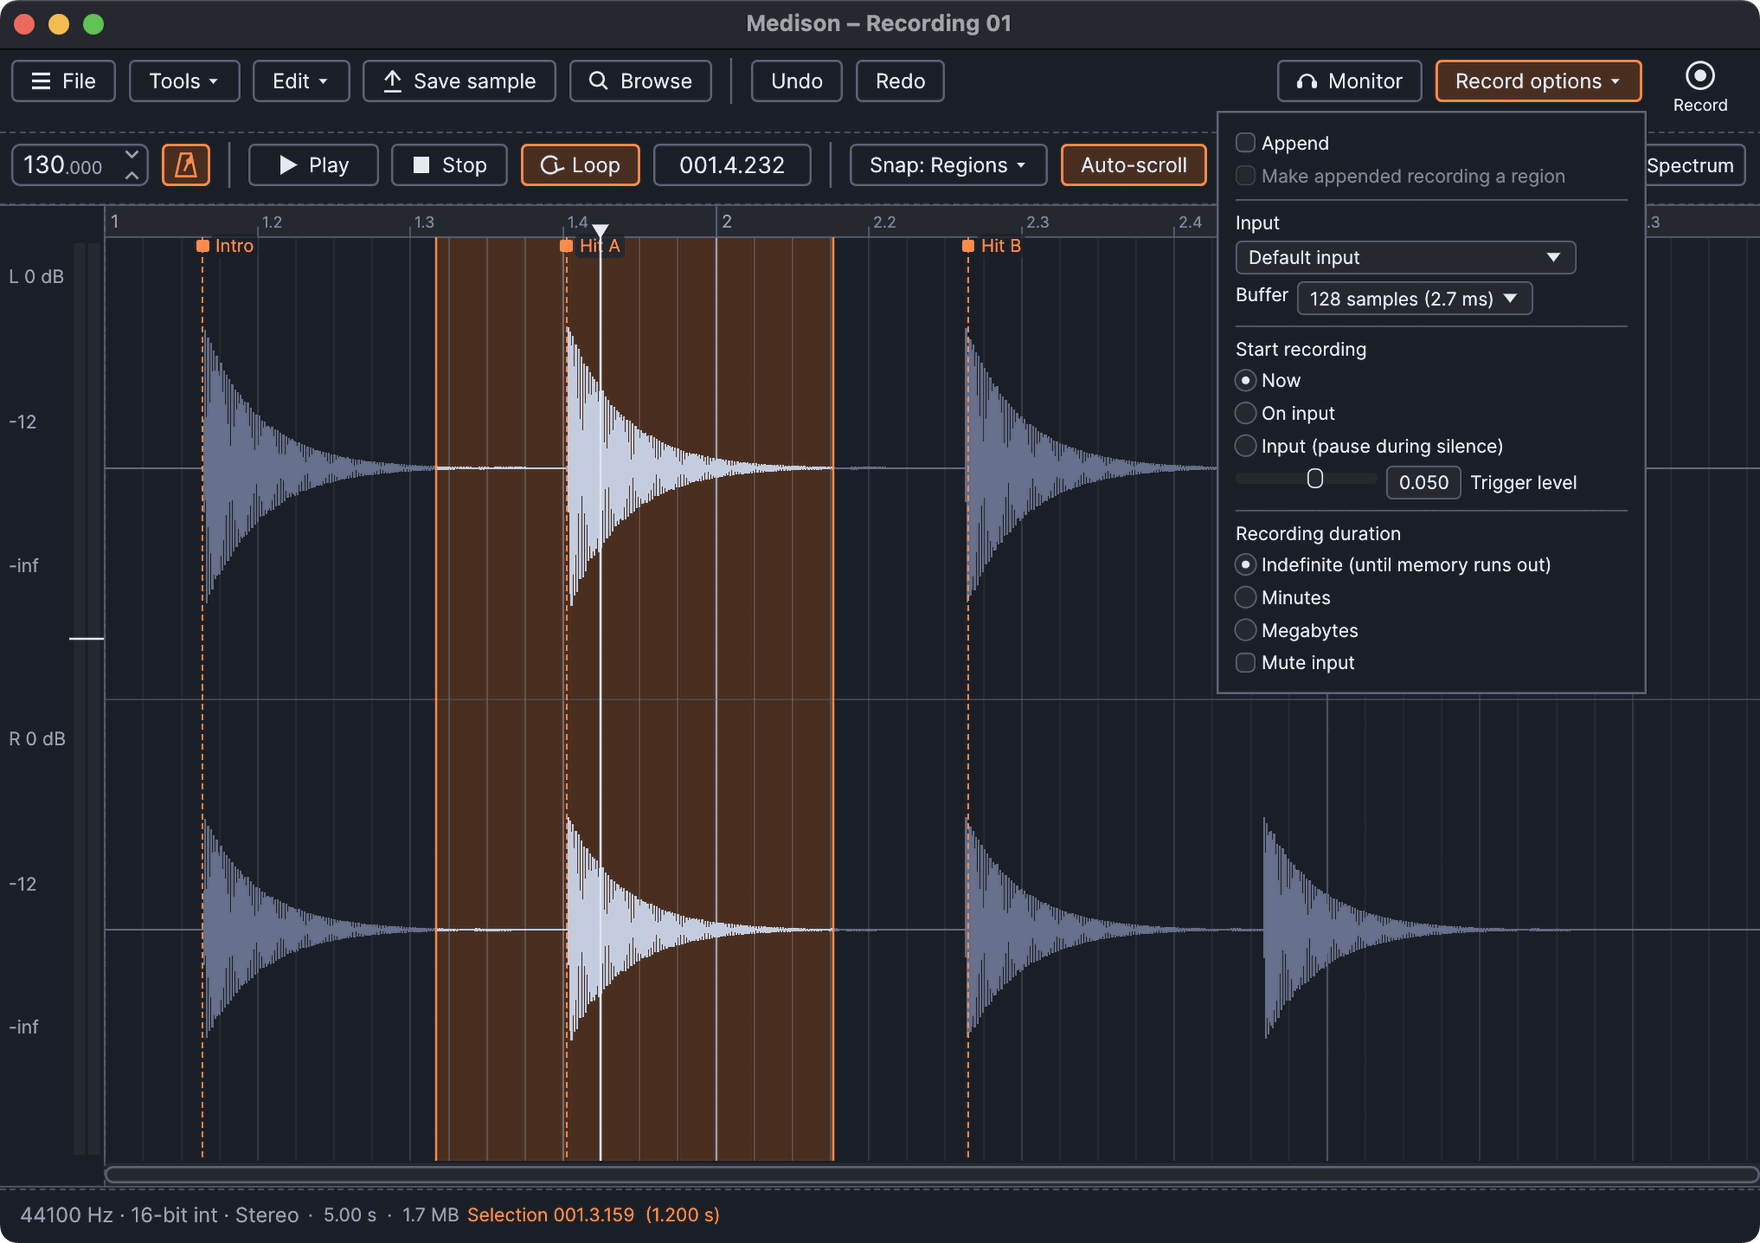Click Save sample button
1760x1243 pixels.
(x=459, y=81)
